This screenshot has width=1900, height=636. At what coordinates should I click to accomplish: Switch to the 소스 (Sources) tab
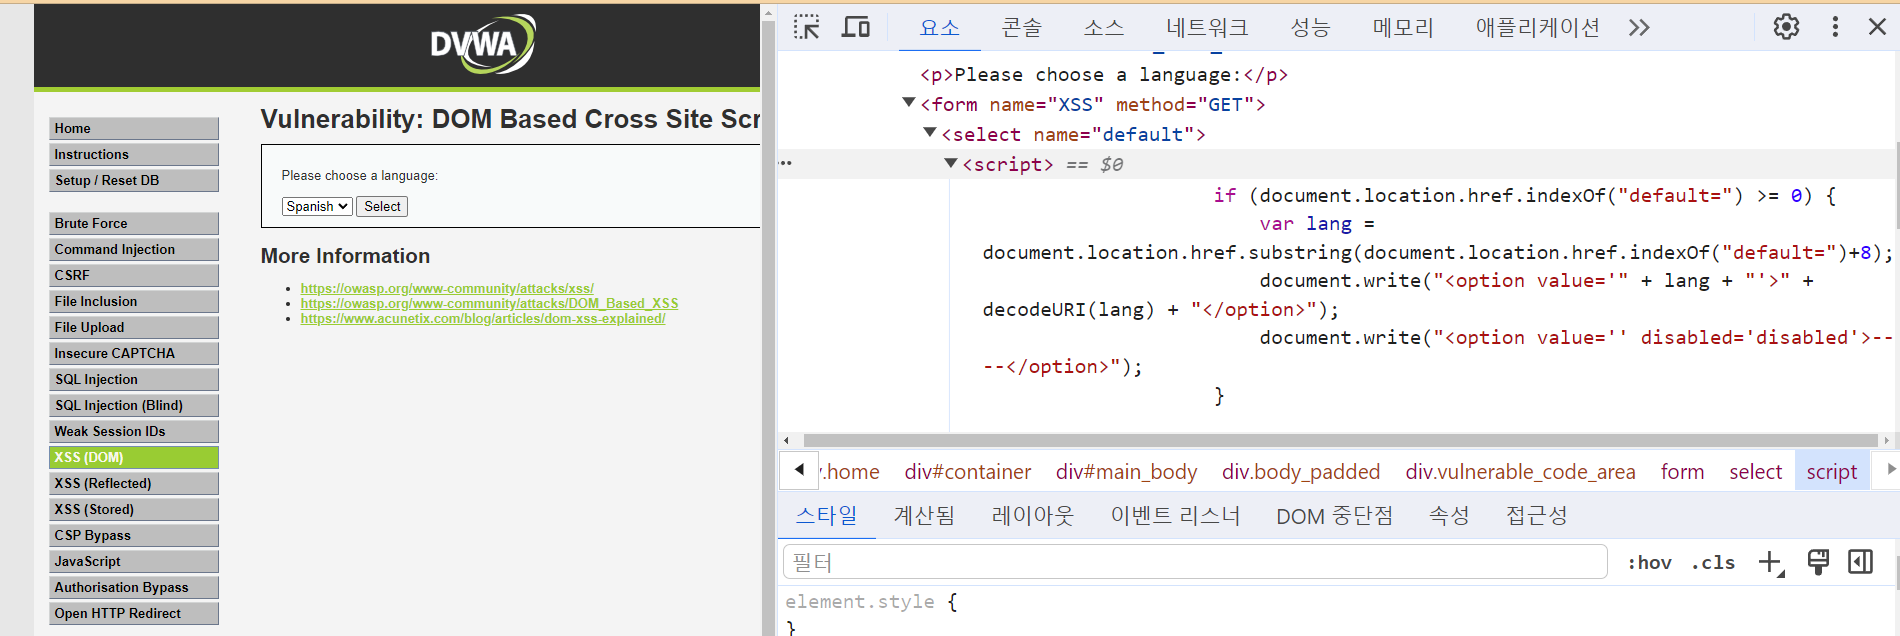[1103, 27]
